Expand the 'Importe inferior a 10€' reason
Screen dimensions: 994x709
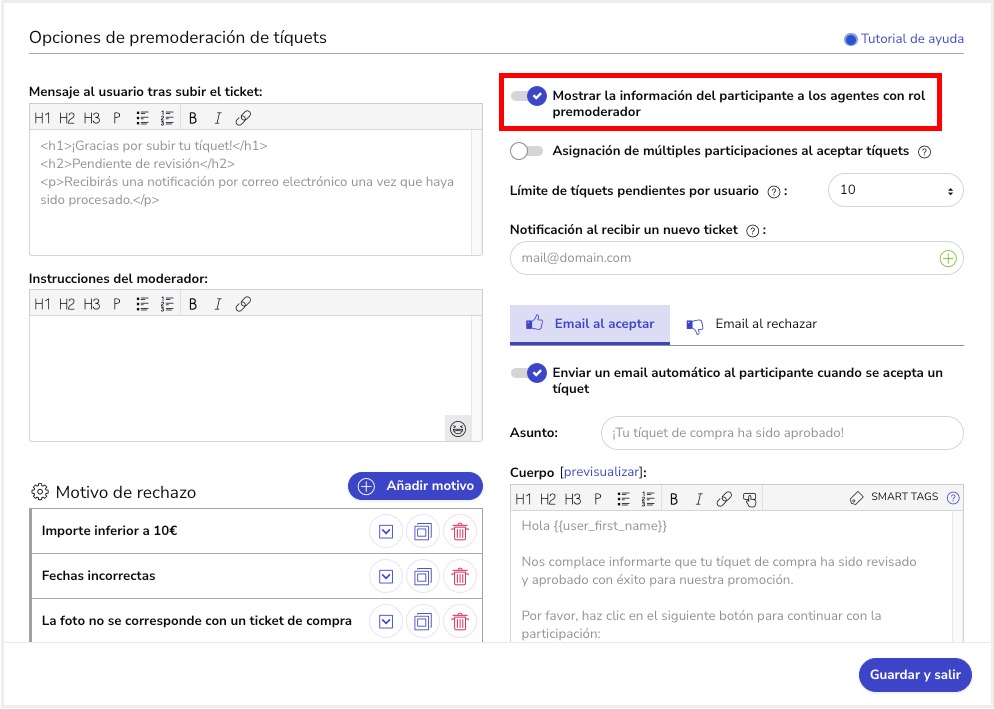point(386,532)
